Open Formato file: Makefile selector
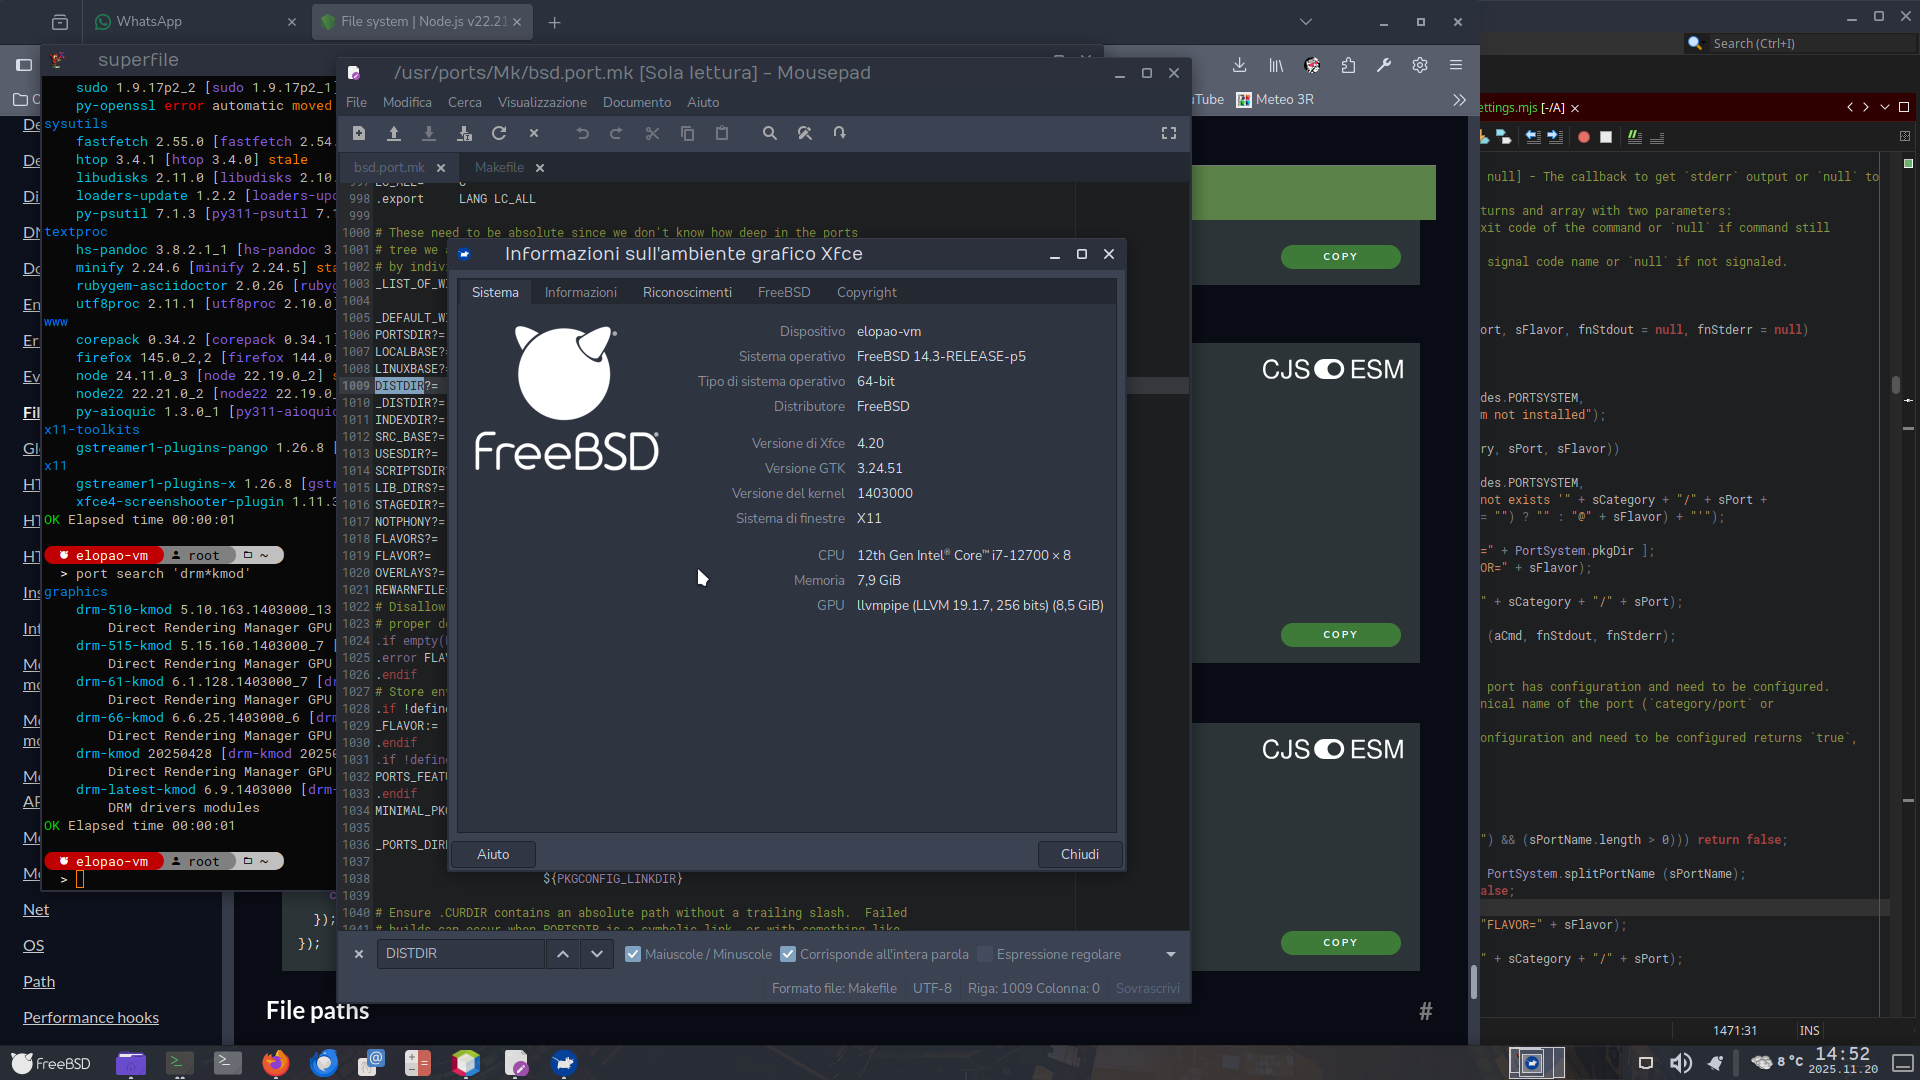Image resolution: width=1920 pixels, height=1080 pixels. pos(834,988)
